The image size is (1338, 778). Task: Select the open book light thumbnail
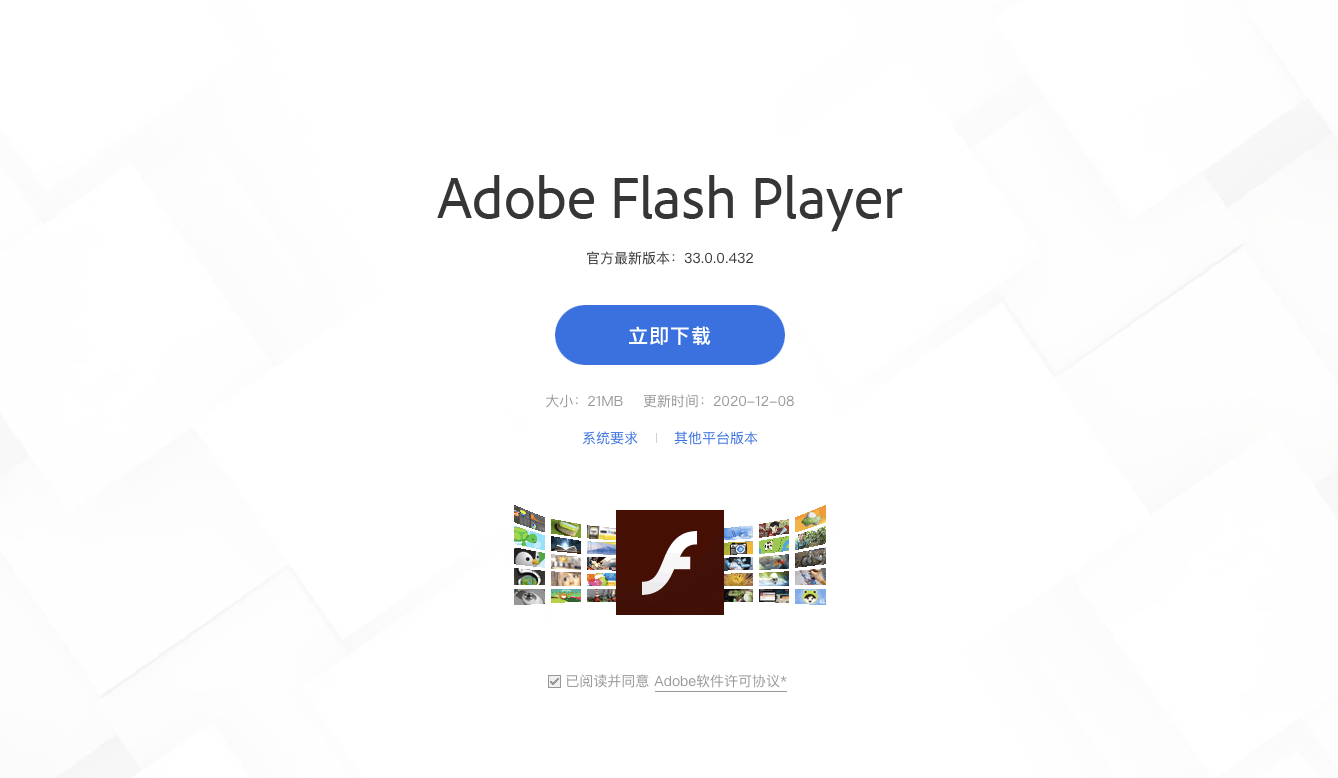point(566,545)
